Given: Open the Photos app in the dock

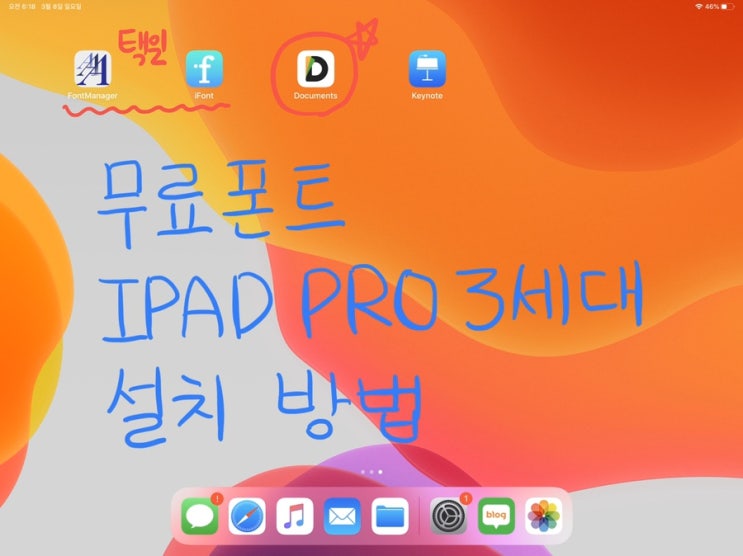Looking at the screenshot, I should coord(544,516).
